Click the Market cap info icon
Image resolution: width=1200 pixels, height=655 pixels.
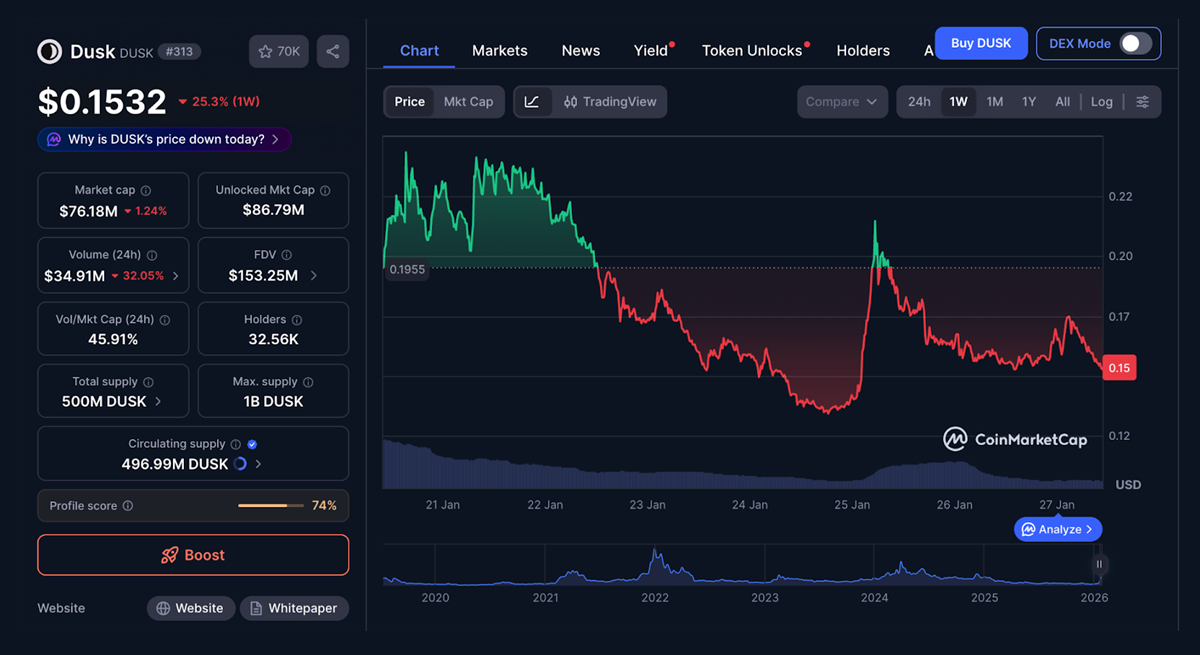pyautogui.click(x=146, y=190)
